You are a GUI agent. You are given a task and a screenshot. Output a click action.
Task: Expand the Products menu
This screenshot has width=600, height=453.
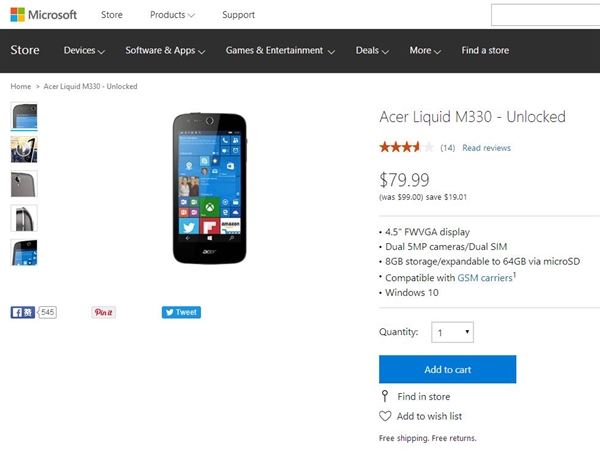click(x=172, y=15)
